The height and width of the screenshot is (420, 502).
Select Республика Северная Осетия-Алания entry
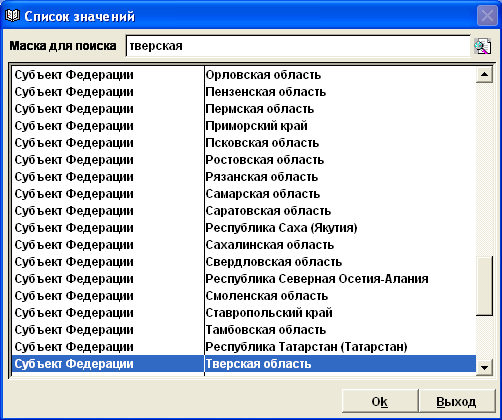244,279
